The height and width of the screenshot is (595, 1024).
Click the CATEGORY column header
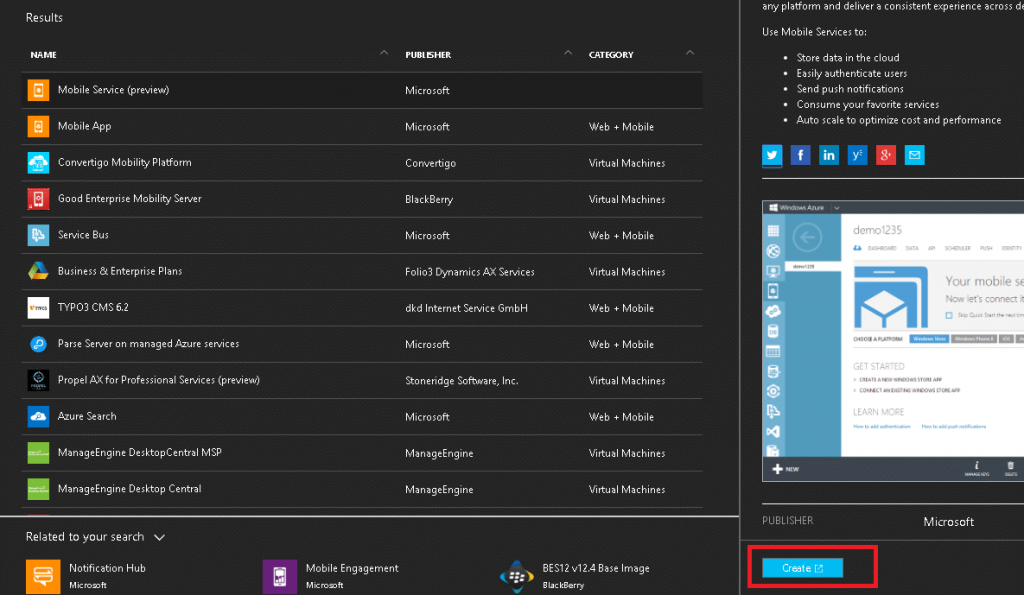pos(611,55)
